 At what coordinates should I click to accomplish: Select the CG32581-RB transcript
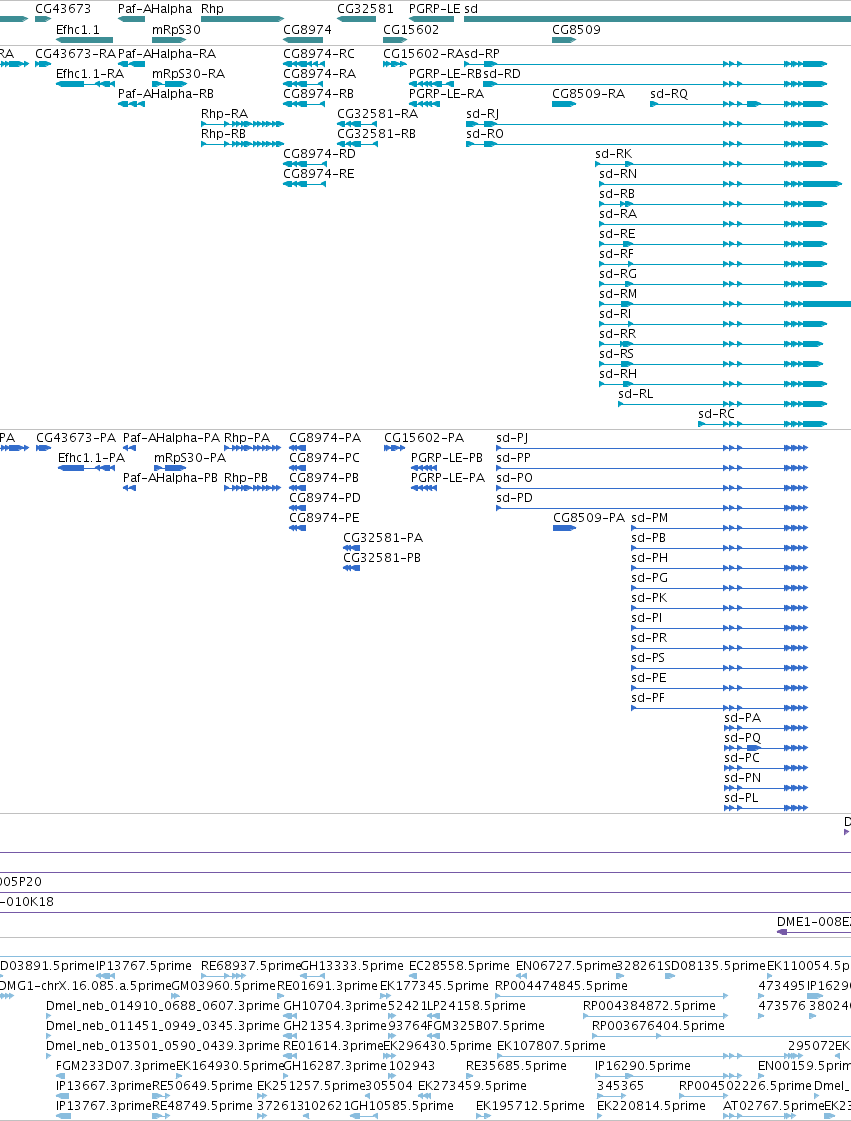click(x=356, y=144)
